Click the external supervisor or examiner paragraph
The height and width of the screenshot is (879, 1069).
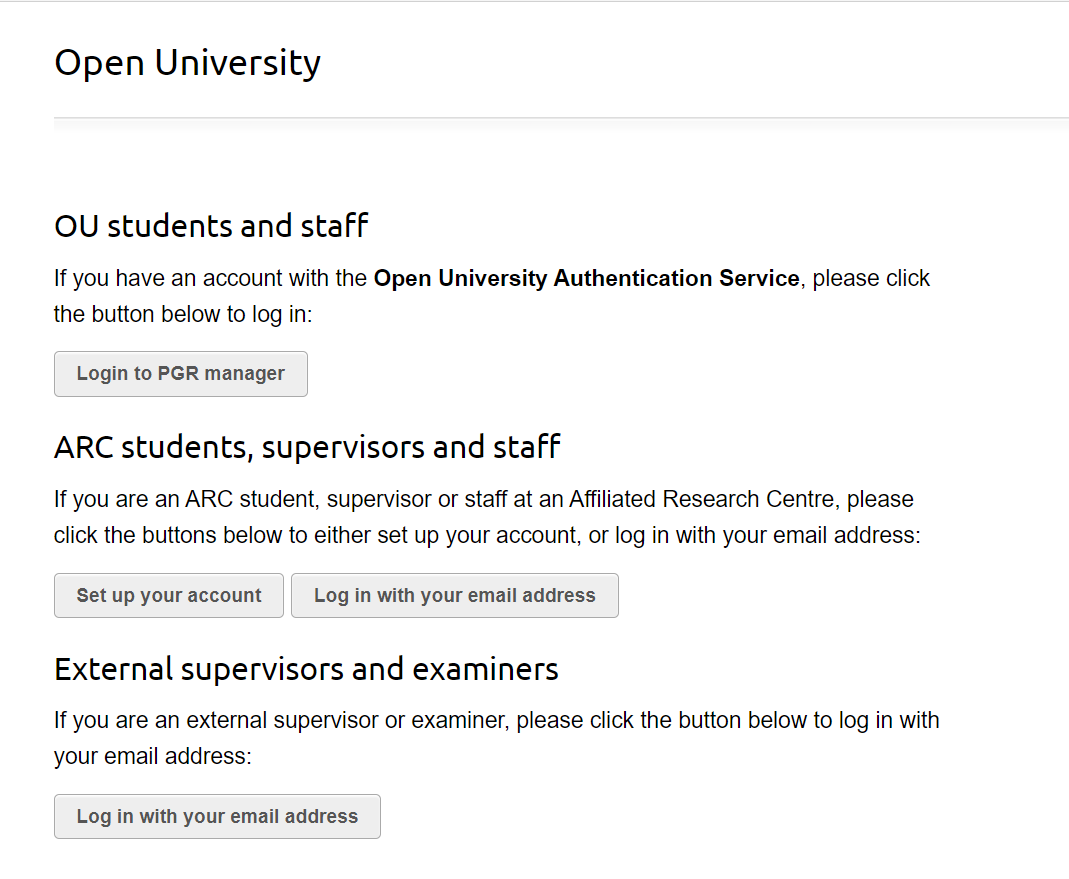496,738
